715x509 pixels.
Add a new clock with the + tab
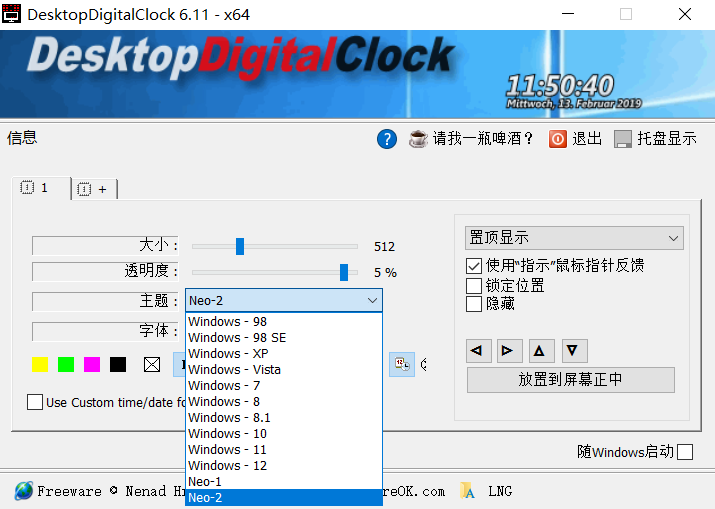click(94, 189)
